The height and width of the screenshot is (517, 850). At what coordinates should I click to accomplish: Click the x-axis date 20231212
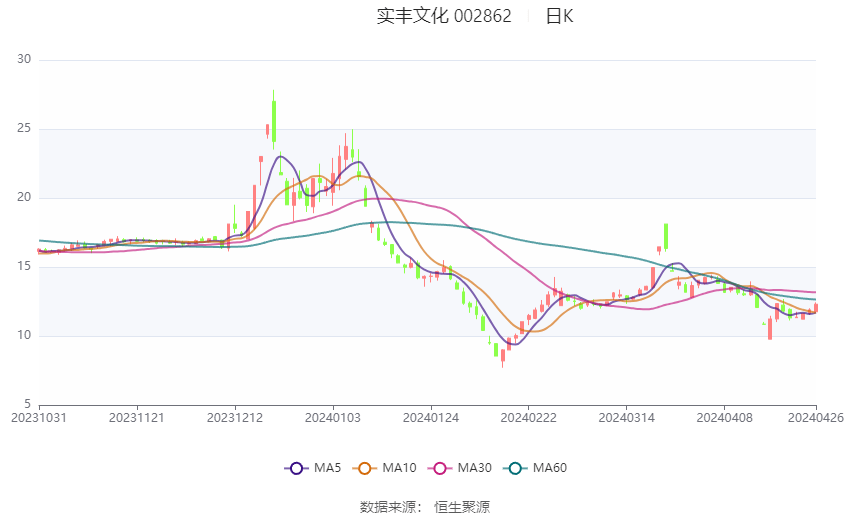click(x=235, y=418)
